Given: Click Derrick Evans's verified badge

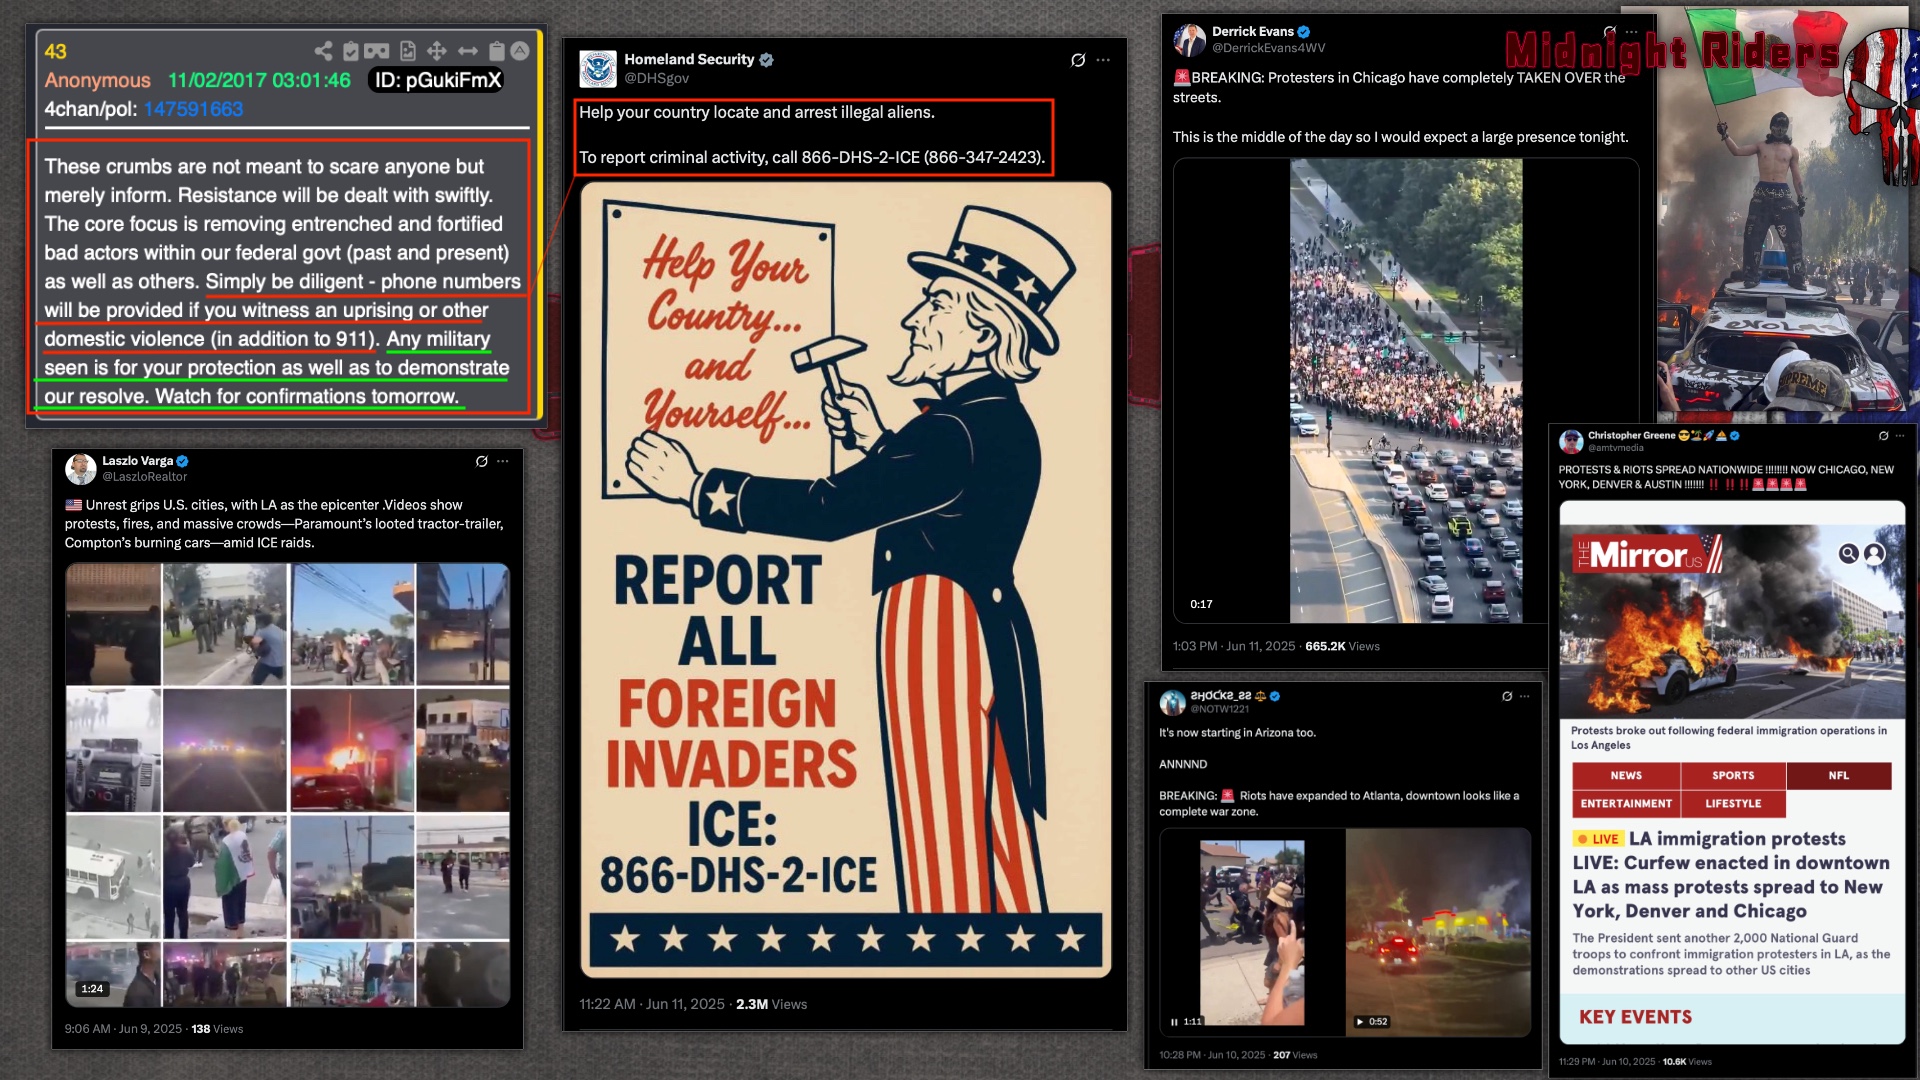Looking at the screenshot, I should pyautogui.click(x=1304, y=32).
